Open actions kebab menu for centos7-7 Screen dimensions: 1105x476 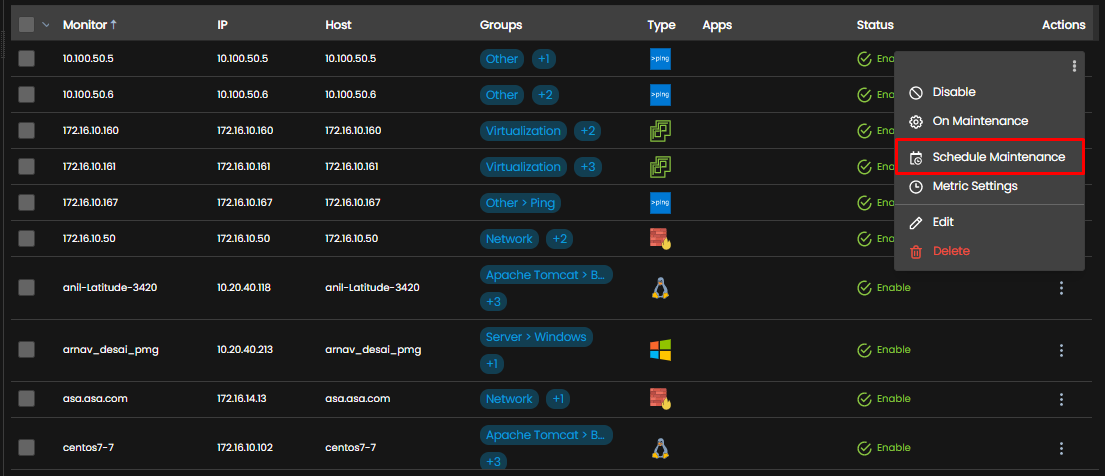pos(1061,448)
